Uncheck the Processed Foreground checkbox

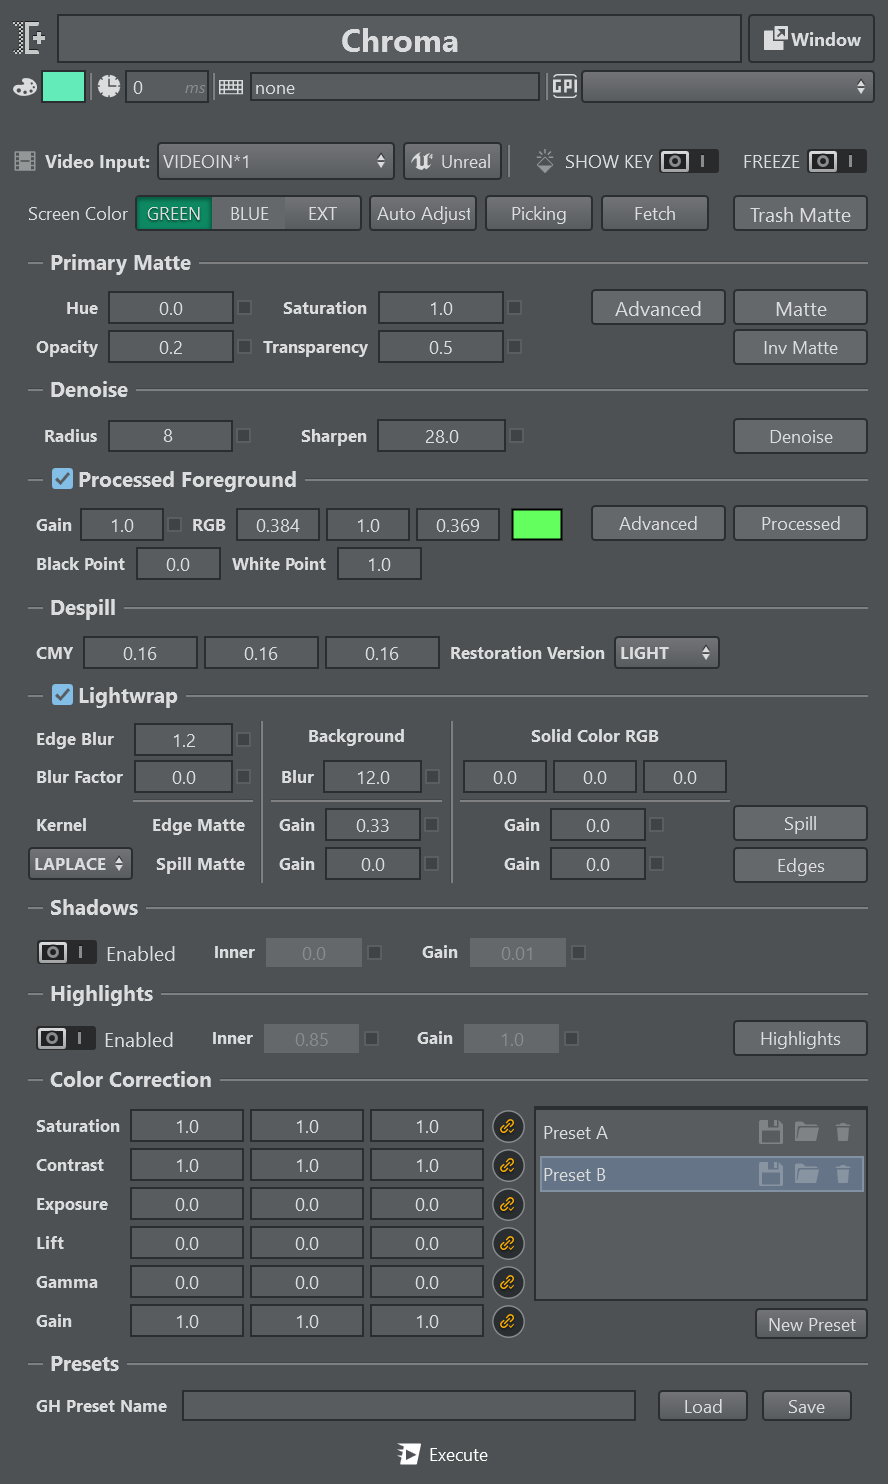coord(62,479)
